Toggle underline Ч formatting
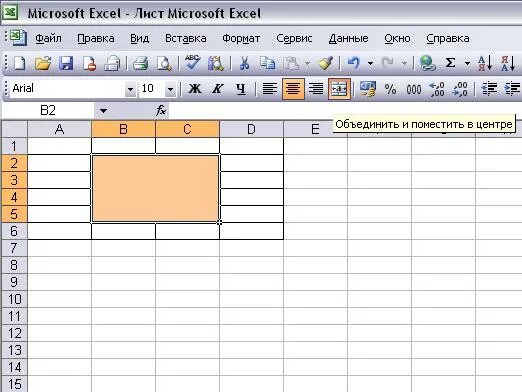The height and width of the screenshot is (392, 522). click(241, 89)
